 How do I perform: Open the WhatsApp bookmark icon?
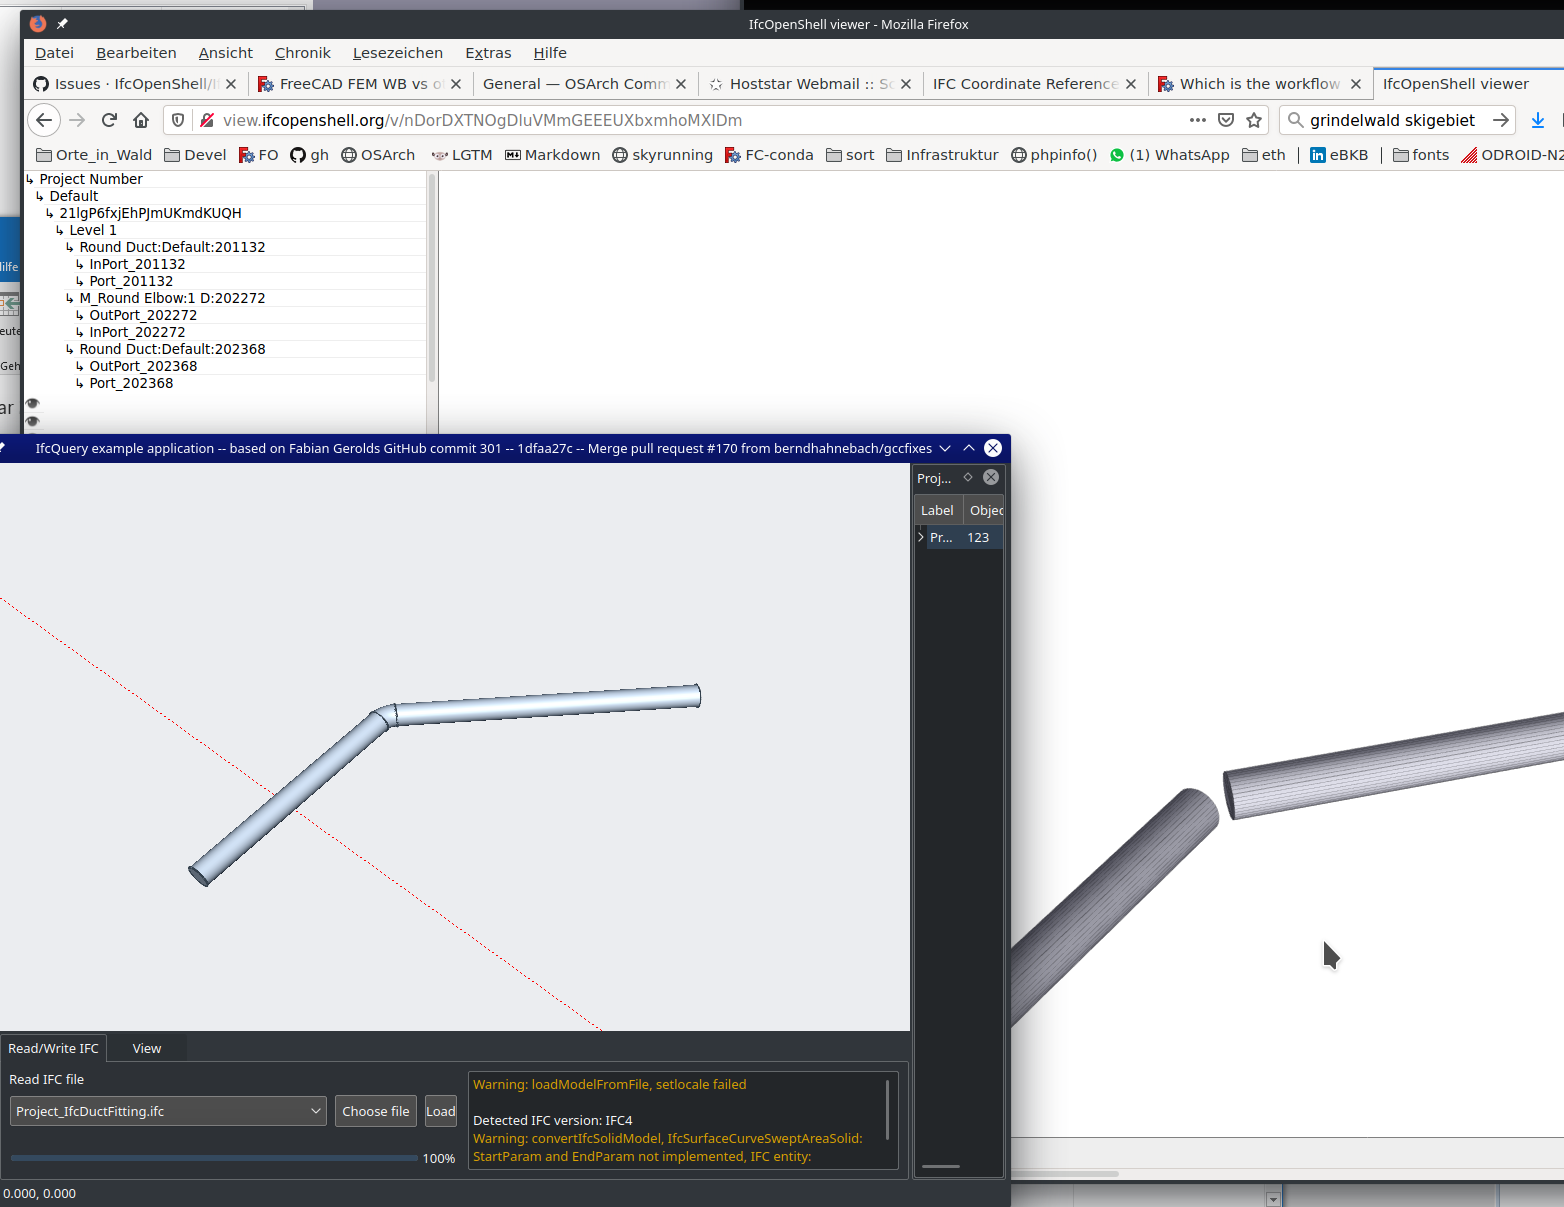tap(1117, 155)
